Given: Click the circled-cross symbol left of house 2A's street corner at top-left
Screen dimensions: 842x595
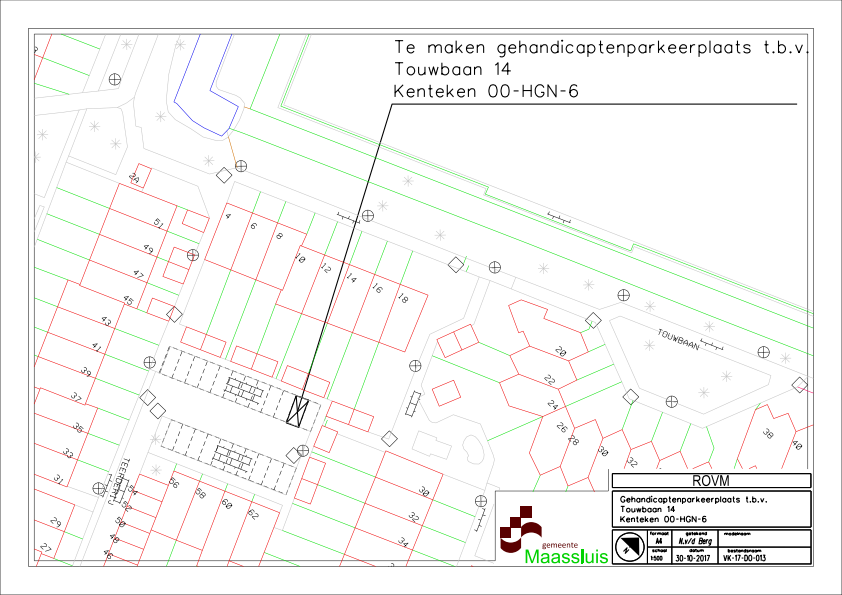Looking at the screenshot, I should [x=115, y=78].
